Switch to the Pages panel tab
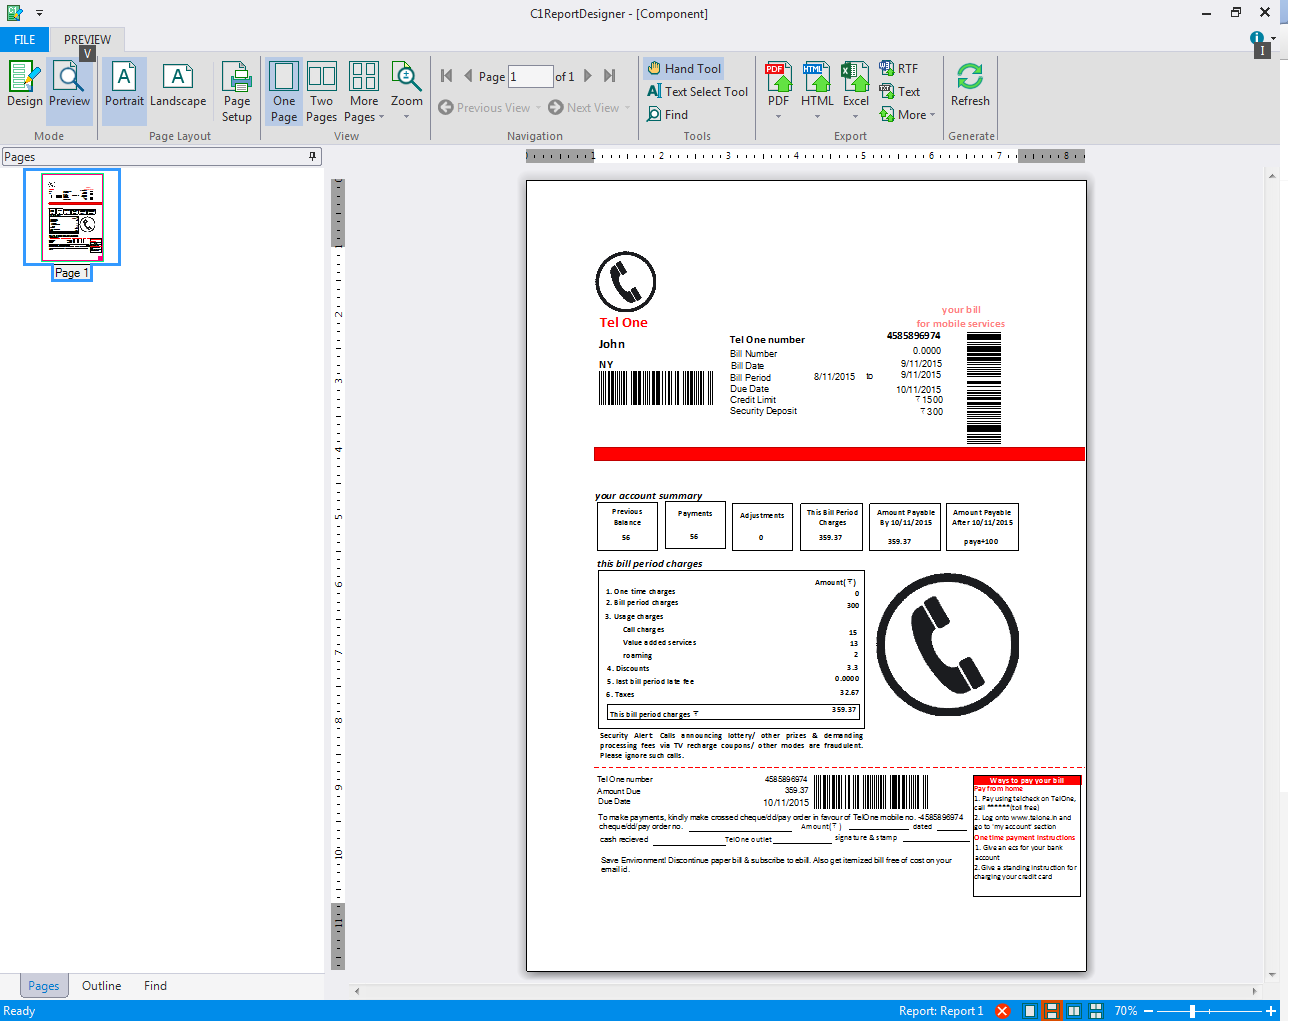The image size is (1290, 1021). [x=43, y=986]
